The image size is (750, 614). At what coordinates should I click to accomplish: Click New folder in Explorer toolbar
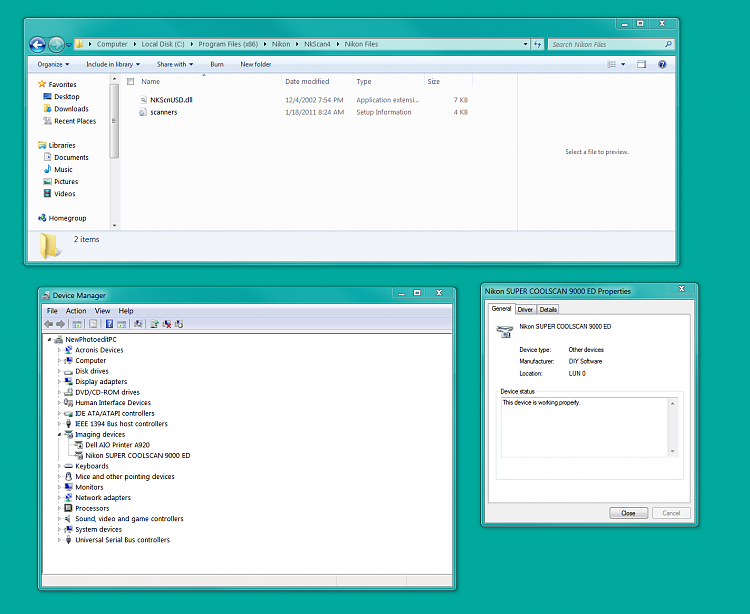pos(256,64)
